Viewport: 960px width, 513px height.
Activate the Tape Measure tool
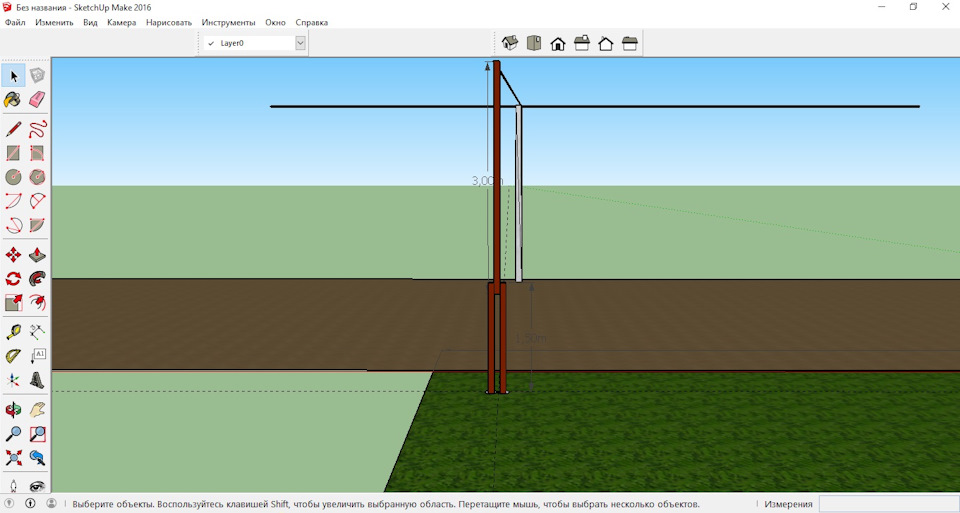(x=13, y=331)
